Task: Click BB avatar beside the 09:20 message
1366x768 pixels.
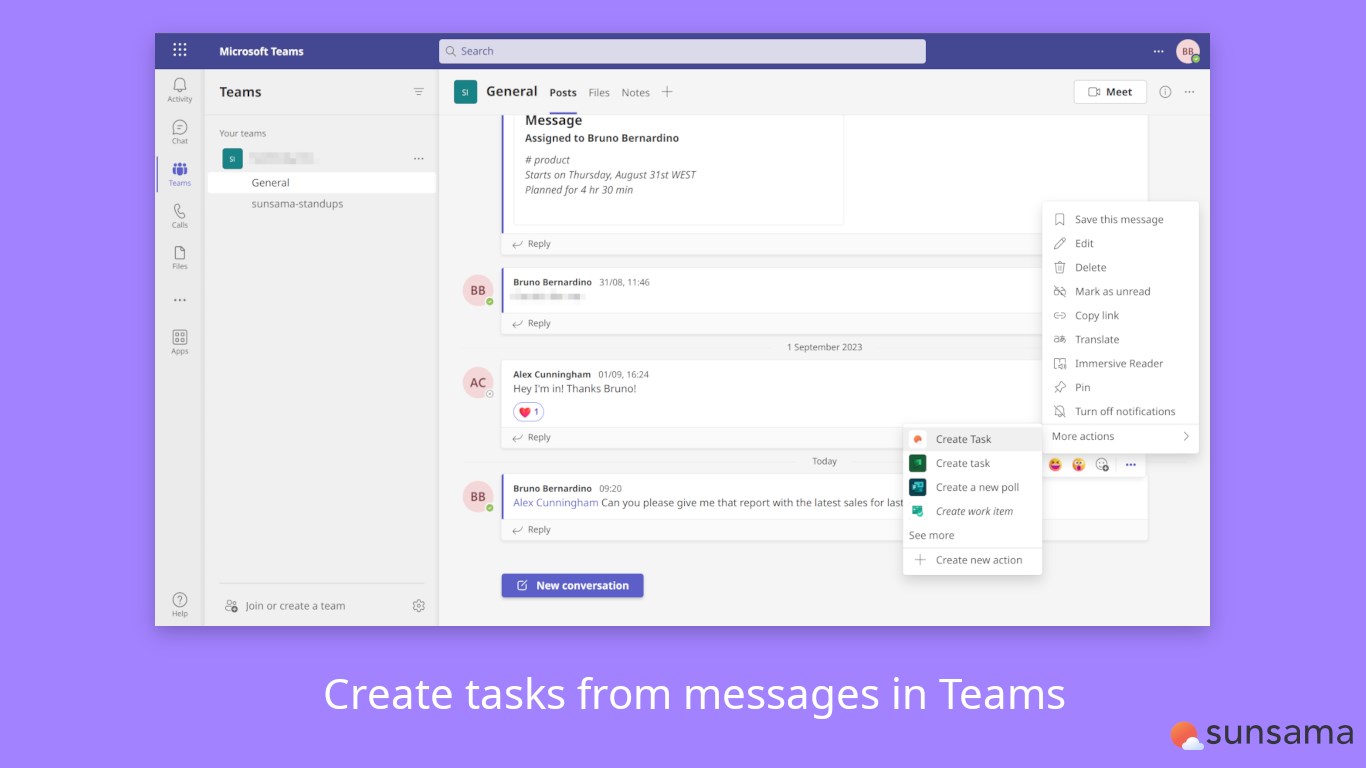Action: [x=478, y=496]
